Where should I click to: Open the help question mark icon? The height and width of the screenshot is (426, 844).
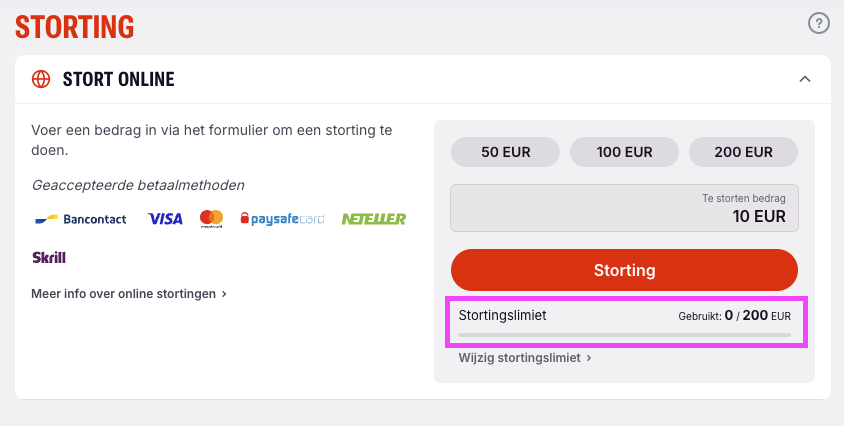tap(819, 24)
